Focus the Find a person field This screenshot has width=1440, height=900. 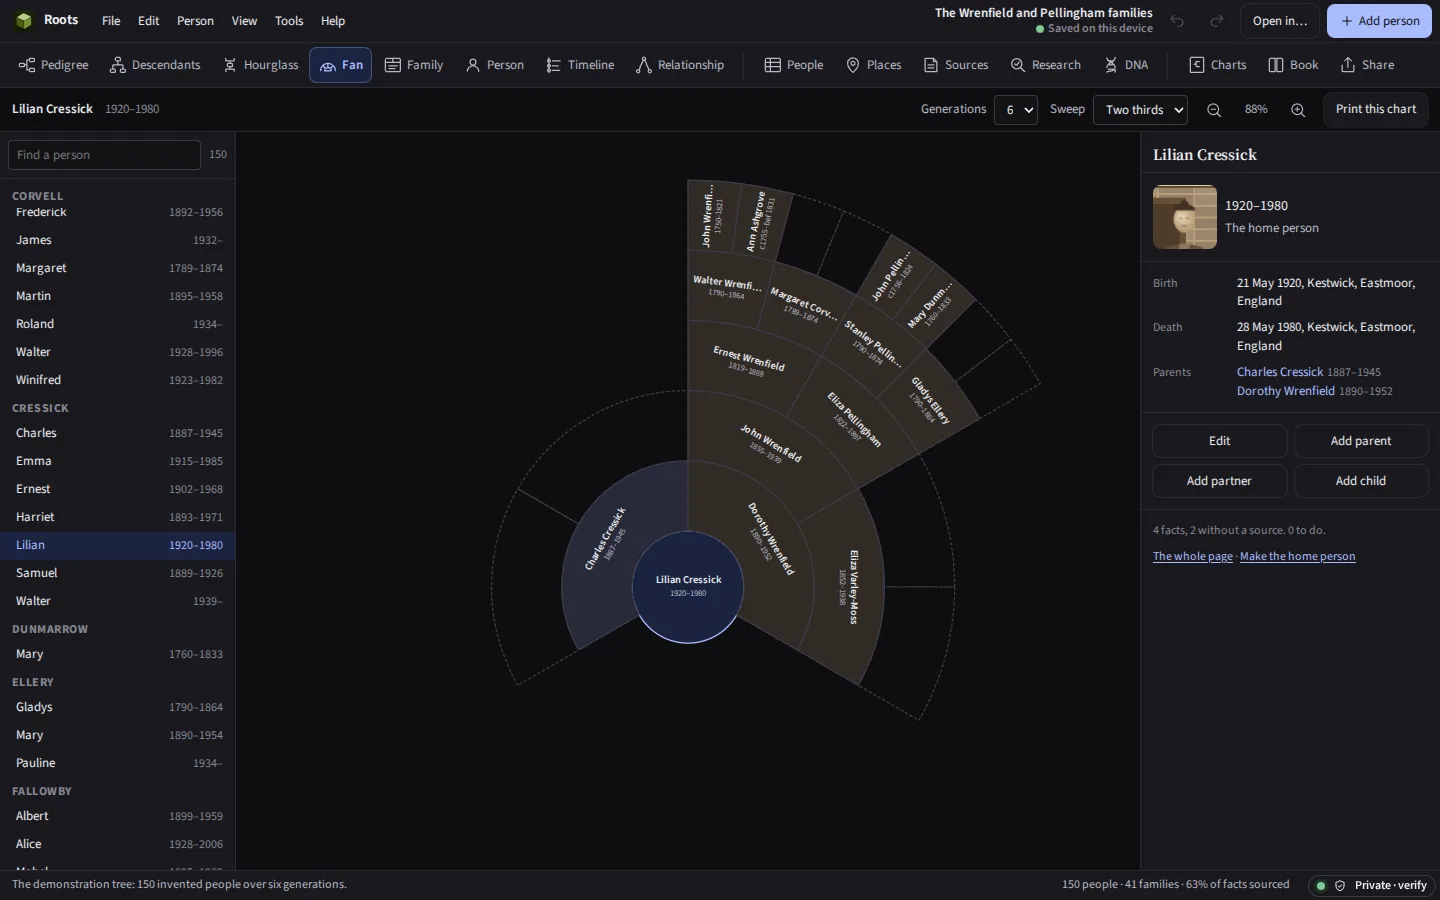104,155
